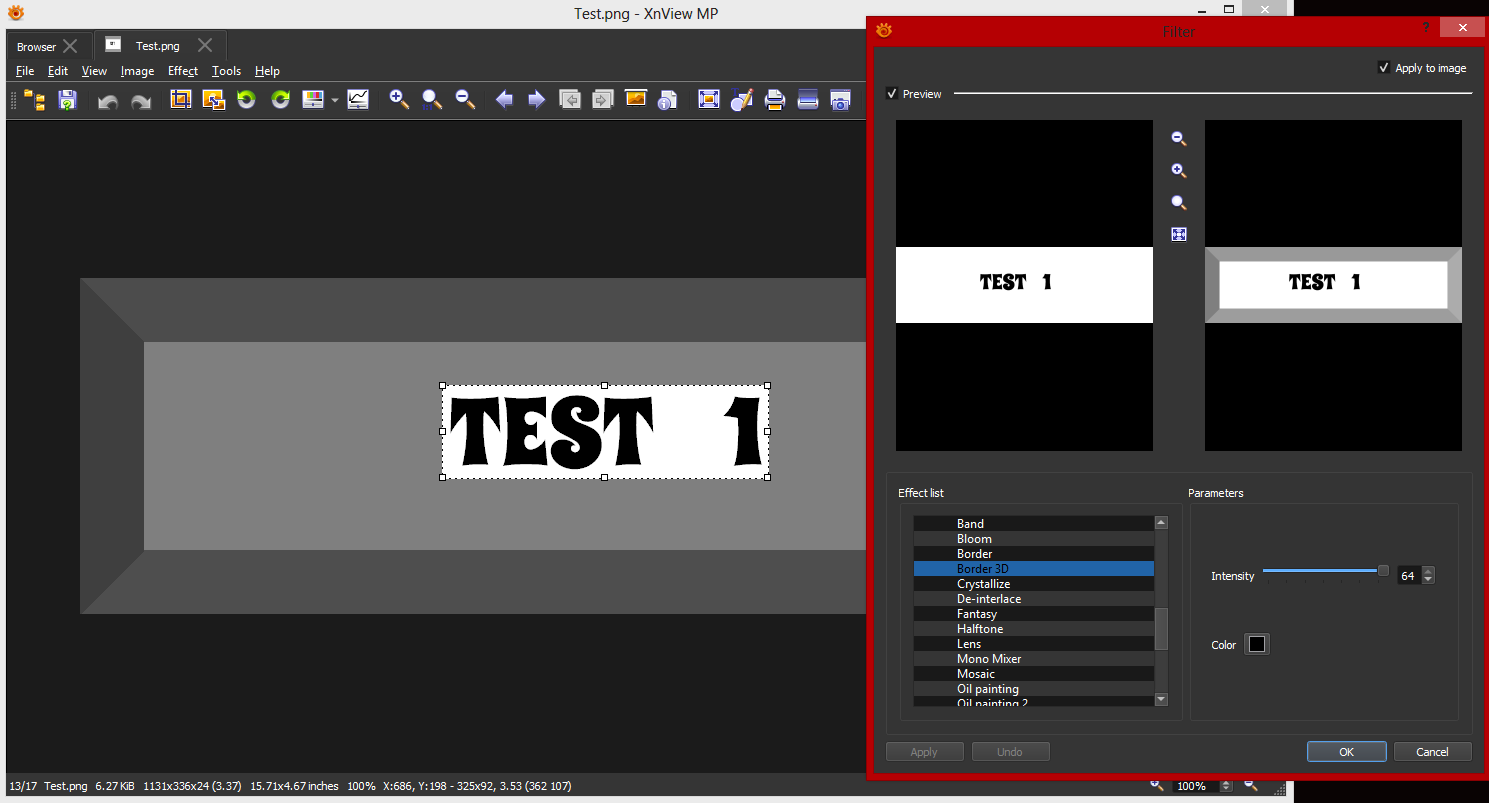Click the Print icon in the toolbar
The height and width of the screenshot is (803, 1489).
(774, 100)
